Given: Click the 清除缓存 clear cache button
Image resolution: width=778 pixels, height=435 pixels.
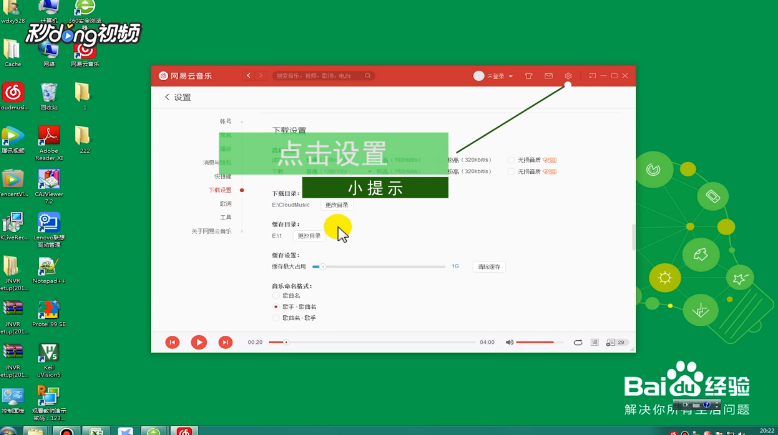Looking at the screenshot, I should coord(489,267).
